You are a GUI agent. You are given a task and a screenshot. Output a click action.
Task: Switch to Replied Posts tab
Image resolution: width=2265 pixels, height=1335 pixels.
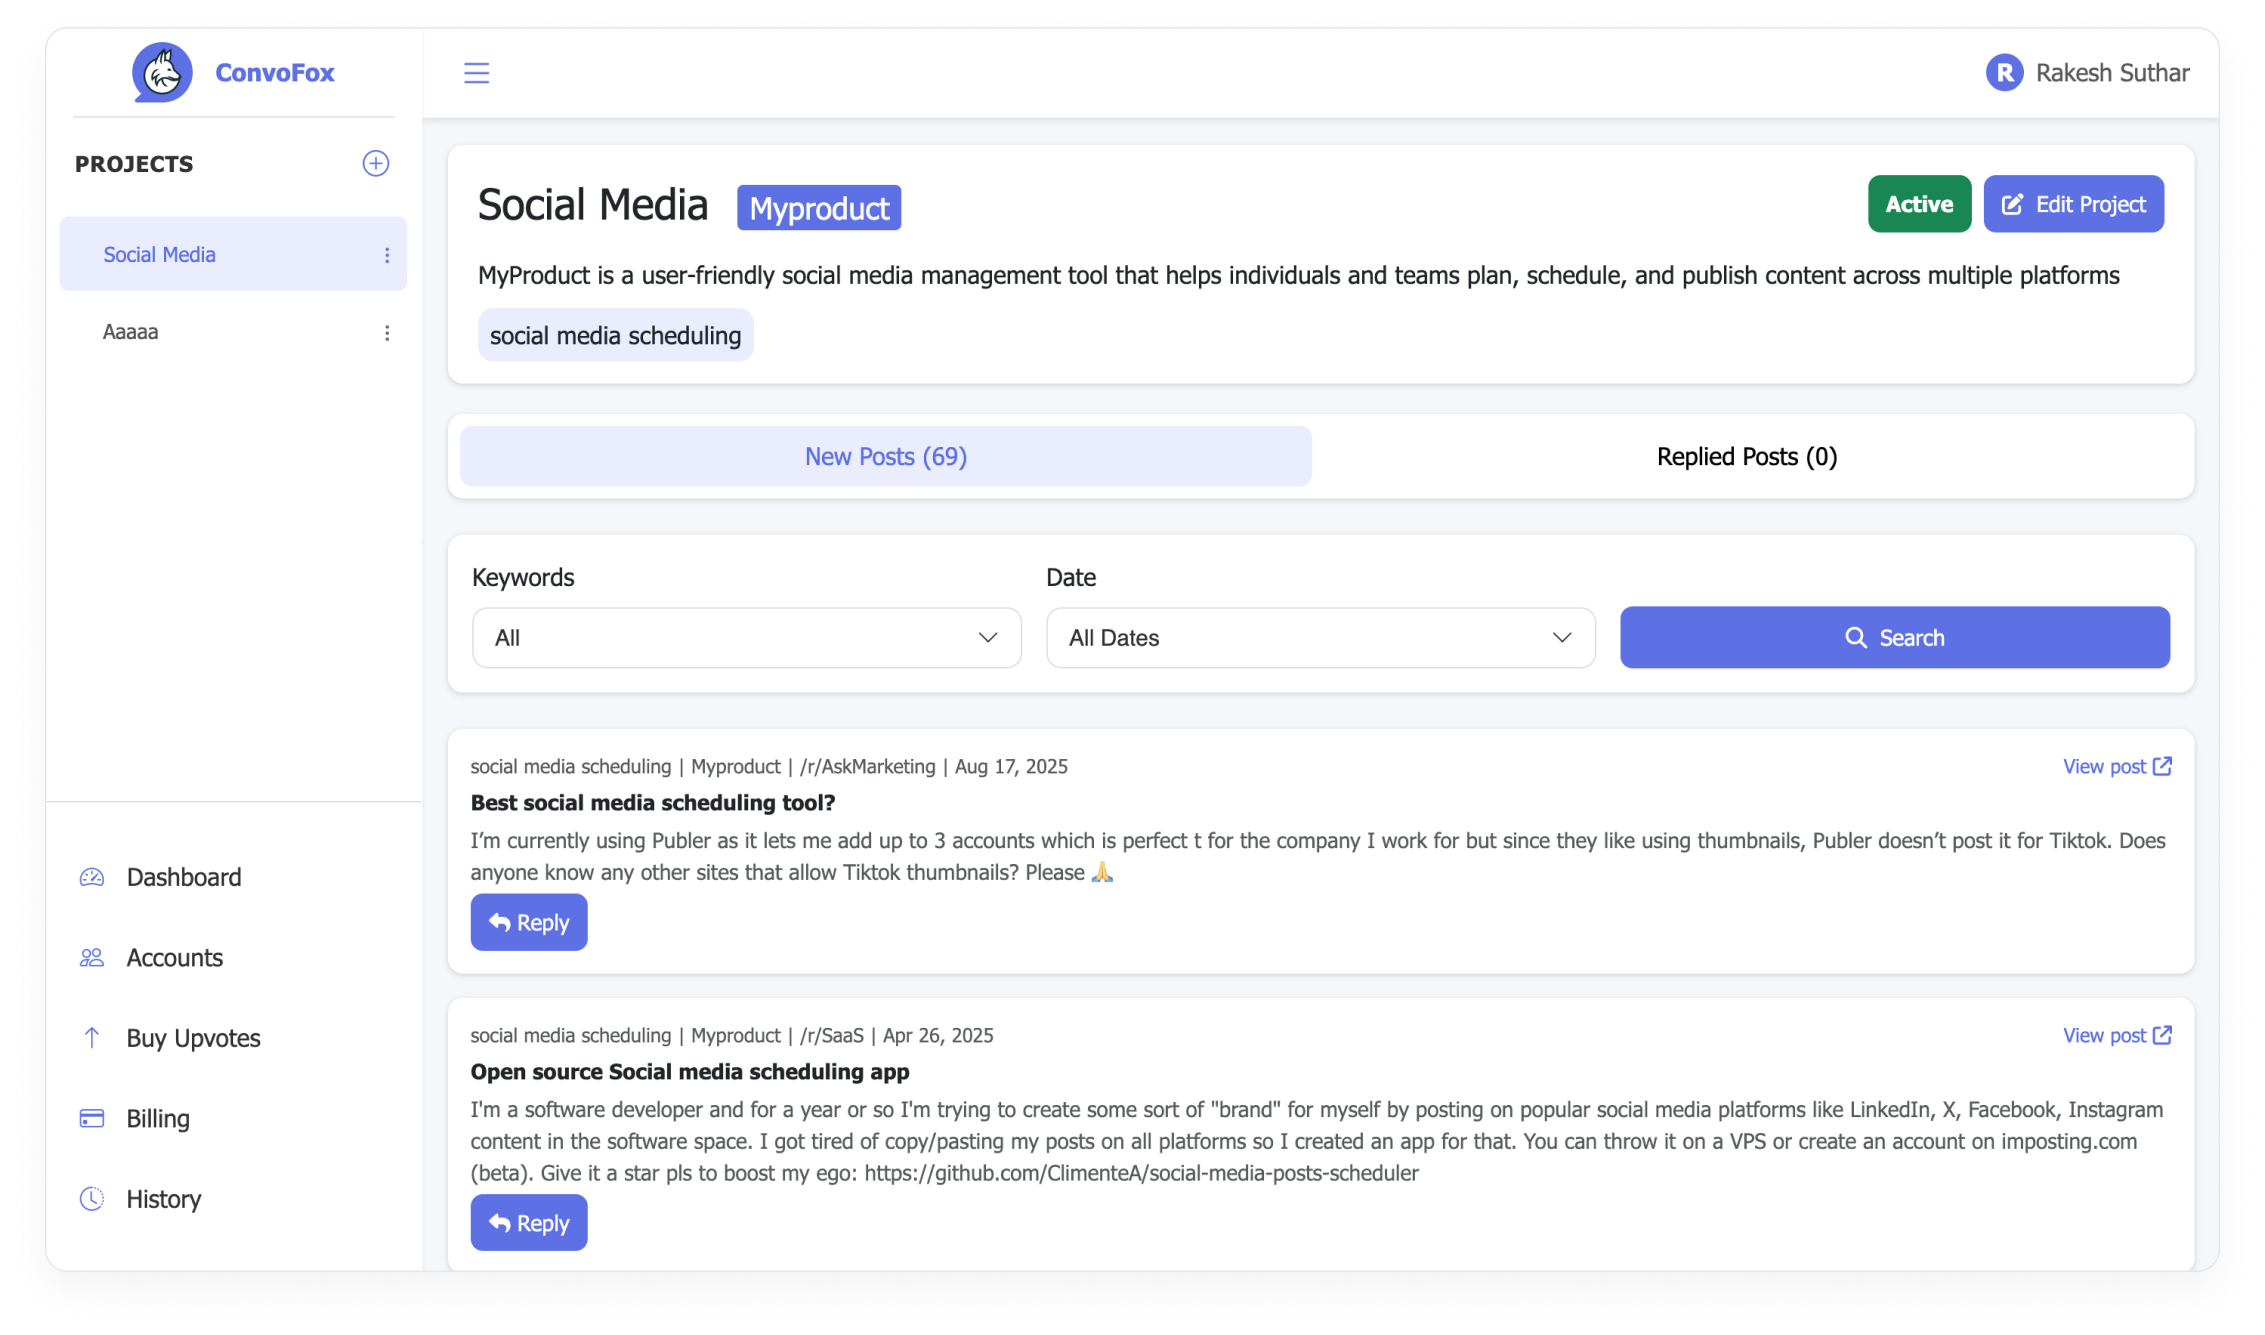1746,457
